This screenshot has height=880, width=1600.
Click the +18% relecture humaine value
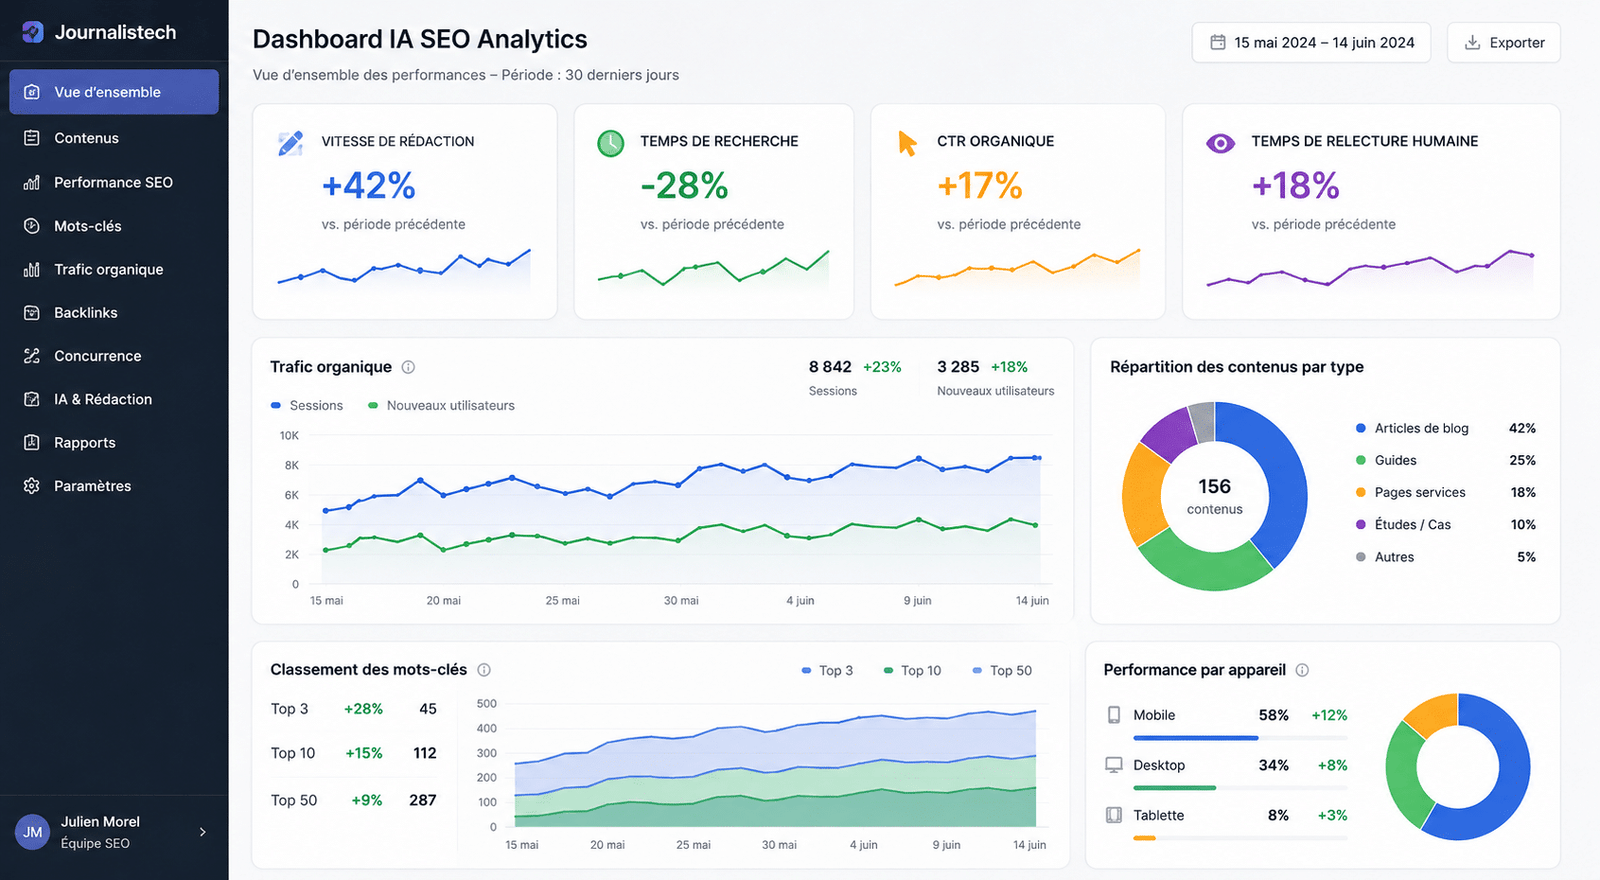click(x=1295, y=186)
